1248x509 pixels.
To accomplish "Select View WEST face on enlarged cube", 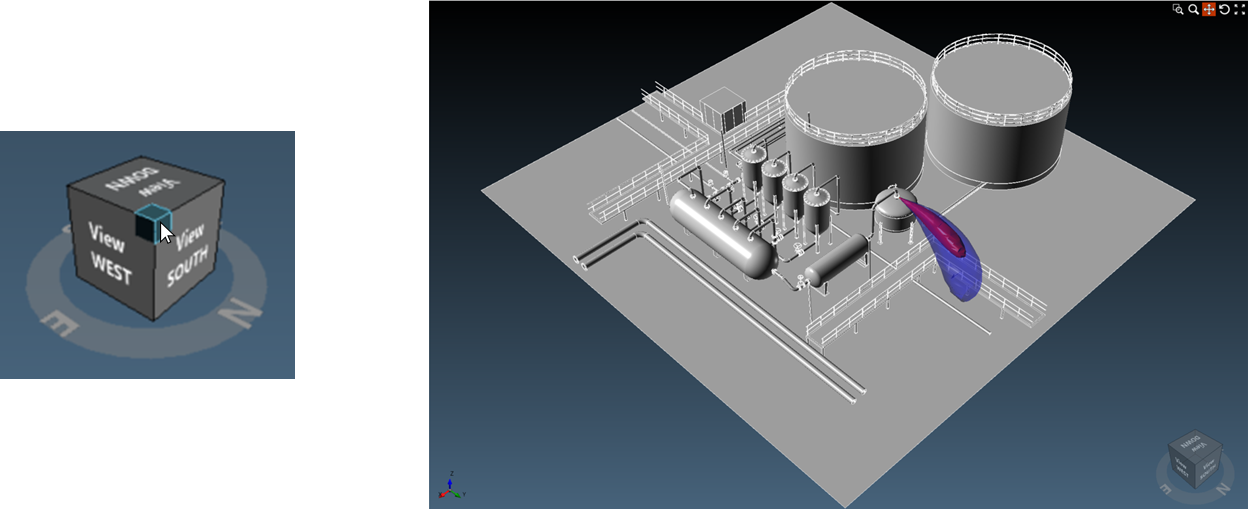I will pos(109,254).
